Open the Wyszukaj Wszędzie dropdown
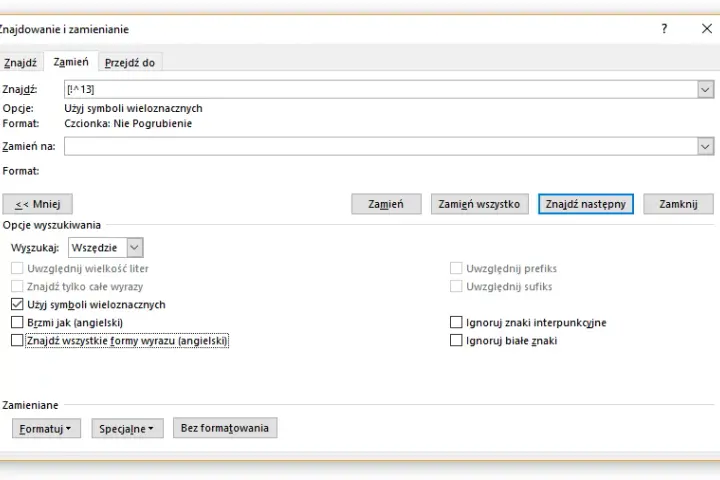Image resolution: width=720 pixels, height=480 pixels. (106, 248)
